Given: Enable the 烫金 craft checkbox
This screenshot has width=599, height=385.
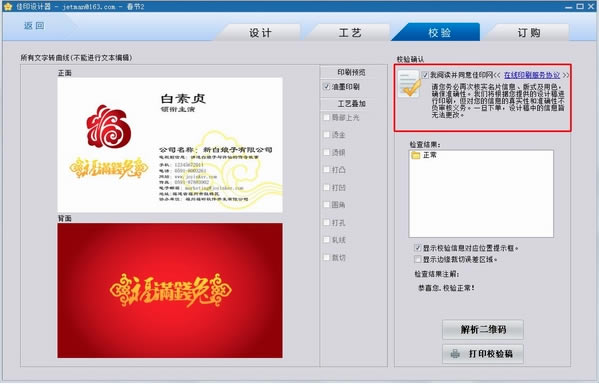Looking at the screenshot, I should tap(326, 134).
